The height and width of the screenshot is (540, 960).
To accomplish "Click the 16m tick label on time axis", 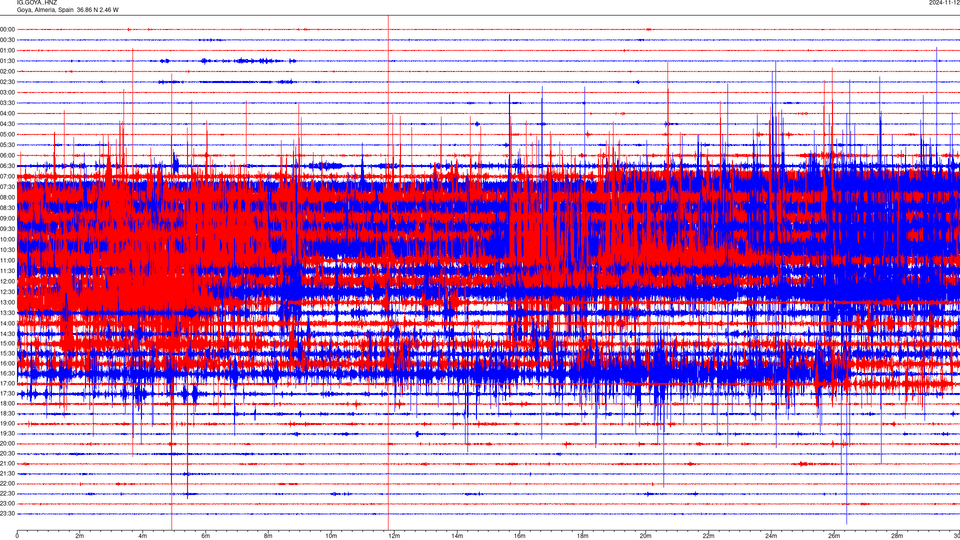I will tap(520, 536).
